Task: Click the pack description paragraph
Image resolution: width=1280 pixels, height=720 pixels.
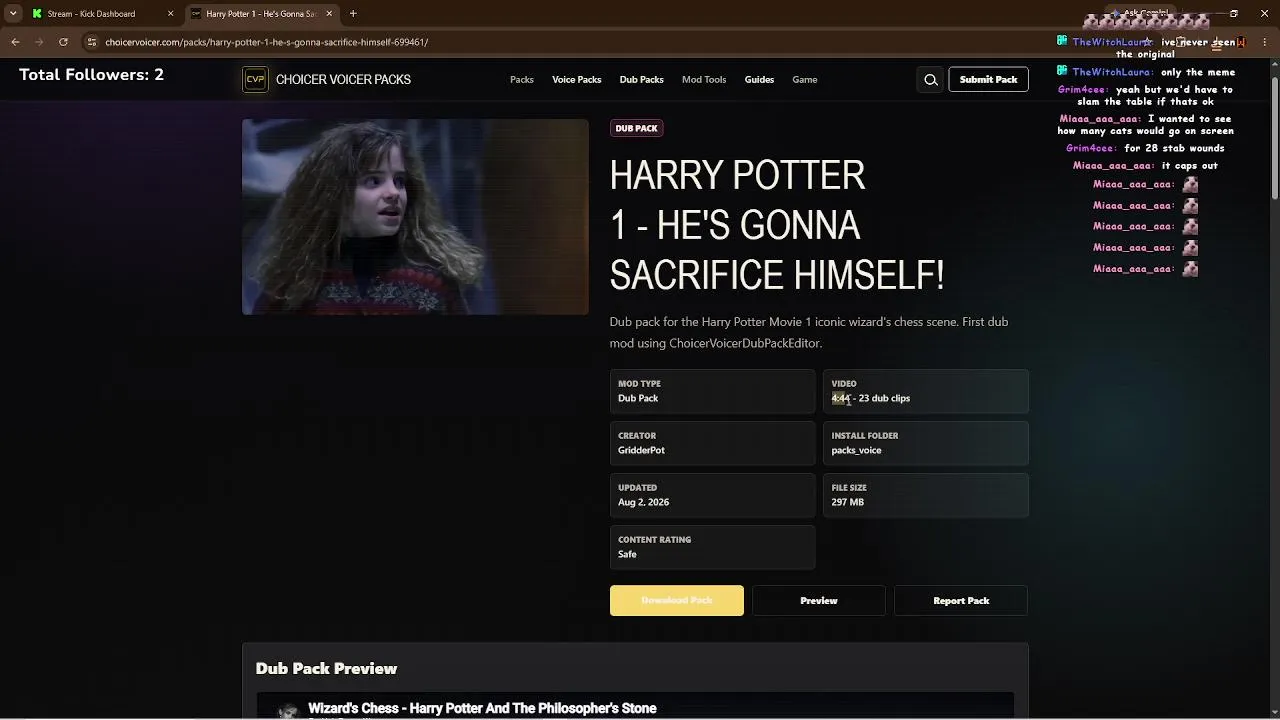Action: click(809, 332)
